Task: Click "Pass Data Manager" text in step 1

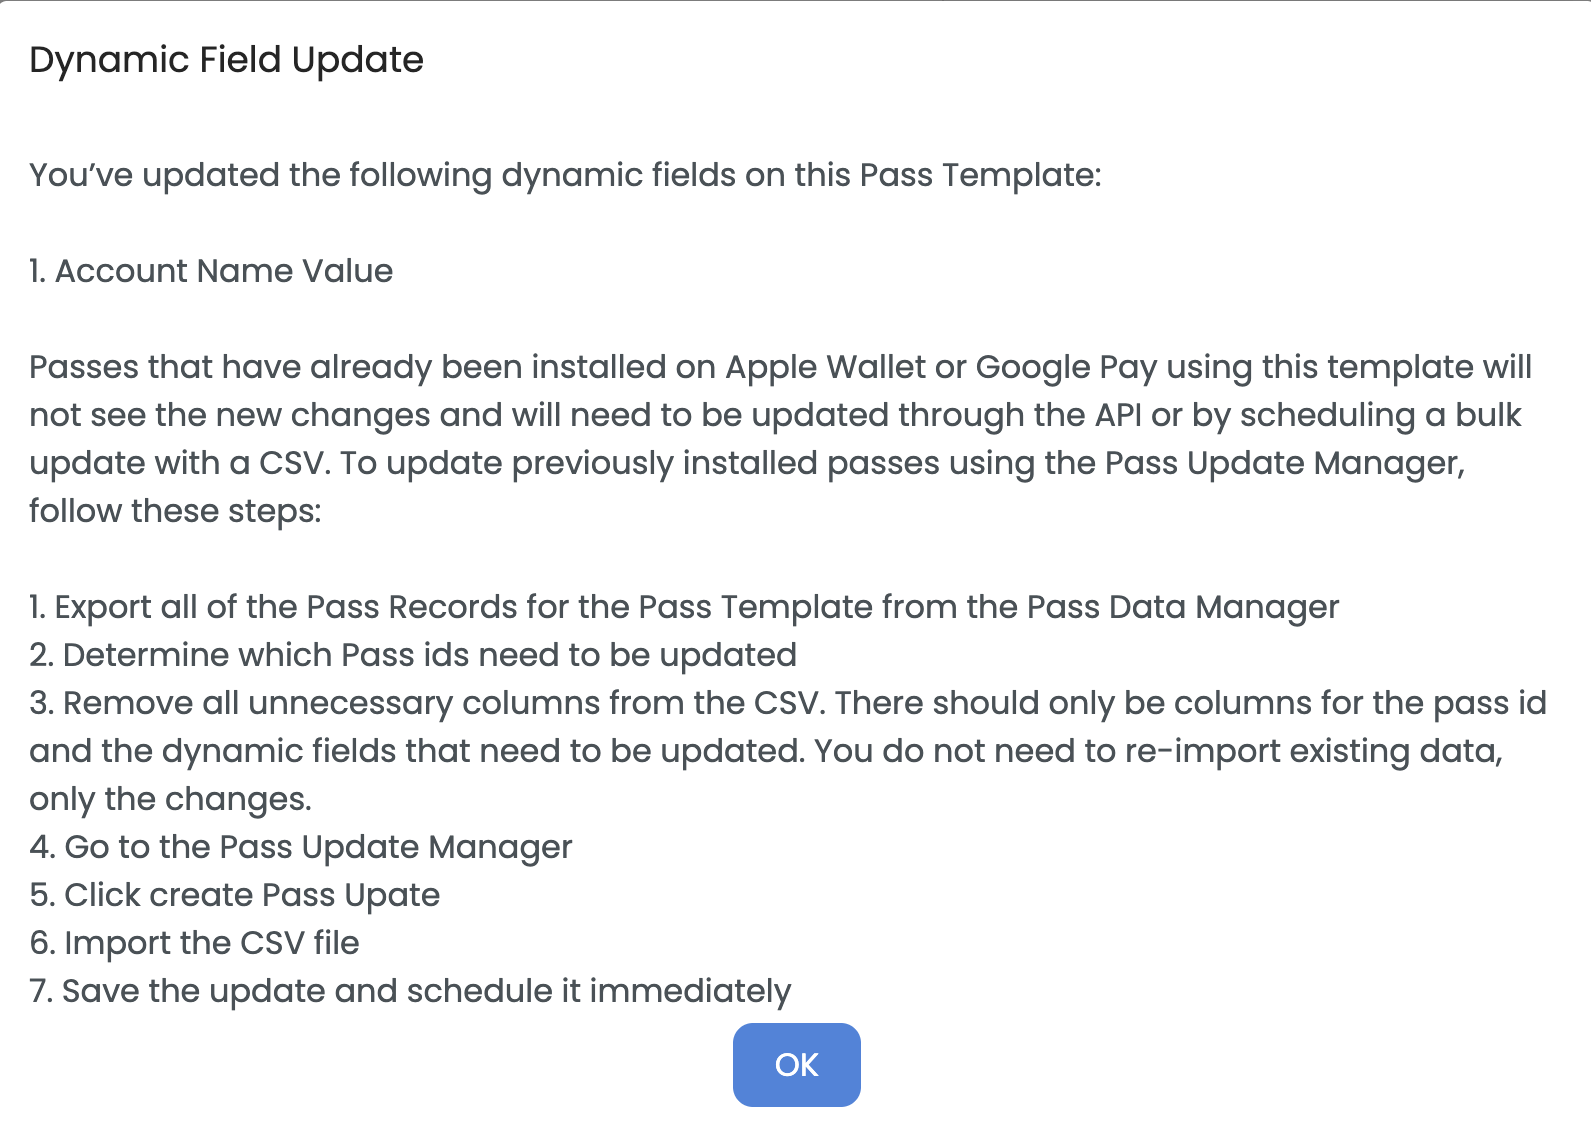Action: pyautogui.click(x=1183, y=607)
